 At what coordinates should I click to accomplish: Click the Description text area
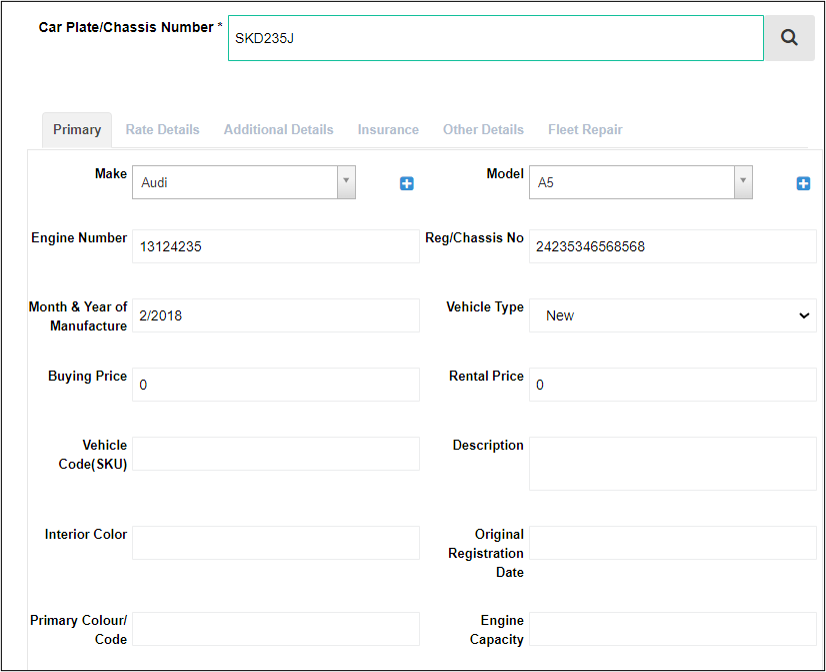[x=673, y=463]
